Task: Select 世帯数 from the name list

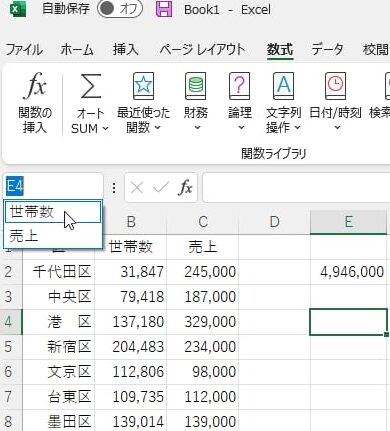Action: point(53,212)
